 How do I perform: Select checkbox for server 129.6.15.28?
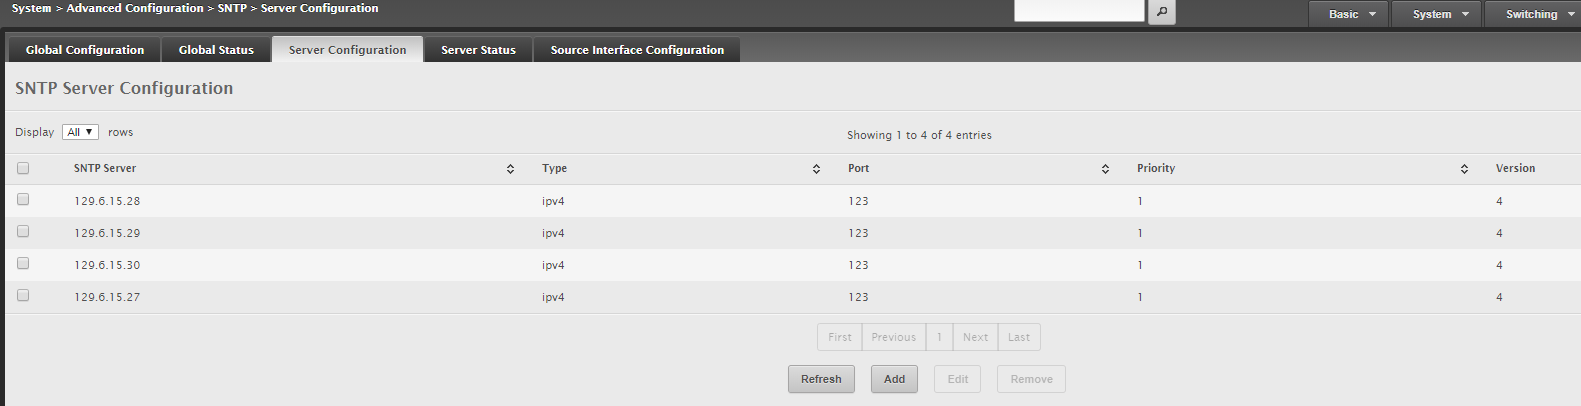click(x=23, y=200)
